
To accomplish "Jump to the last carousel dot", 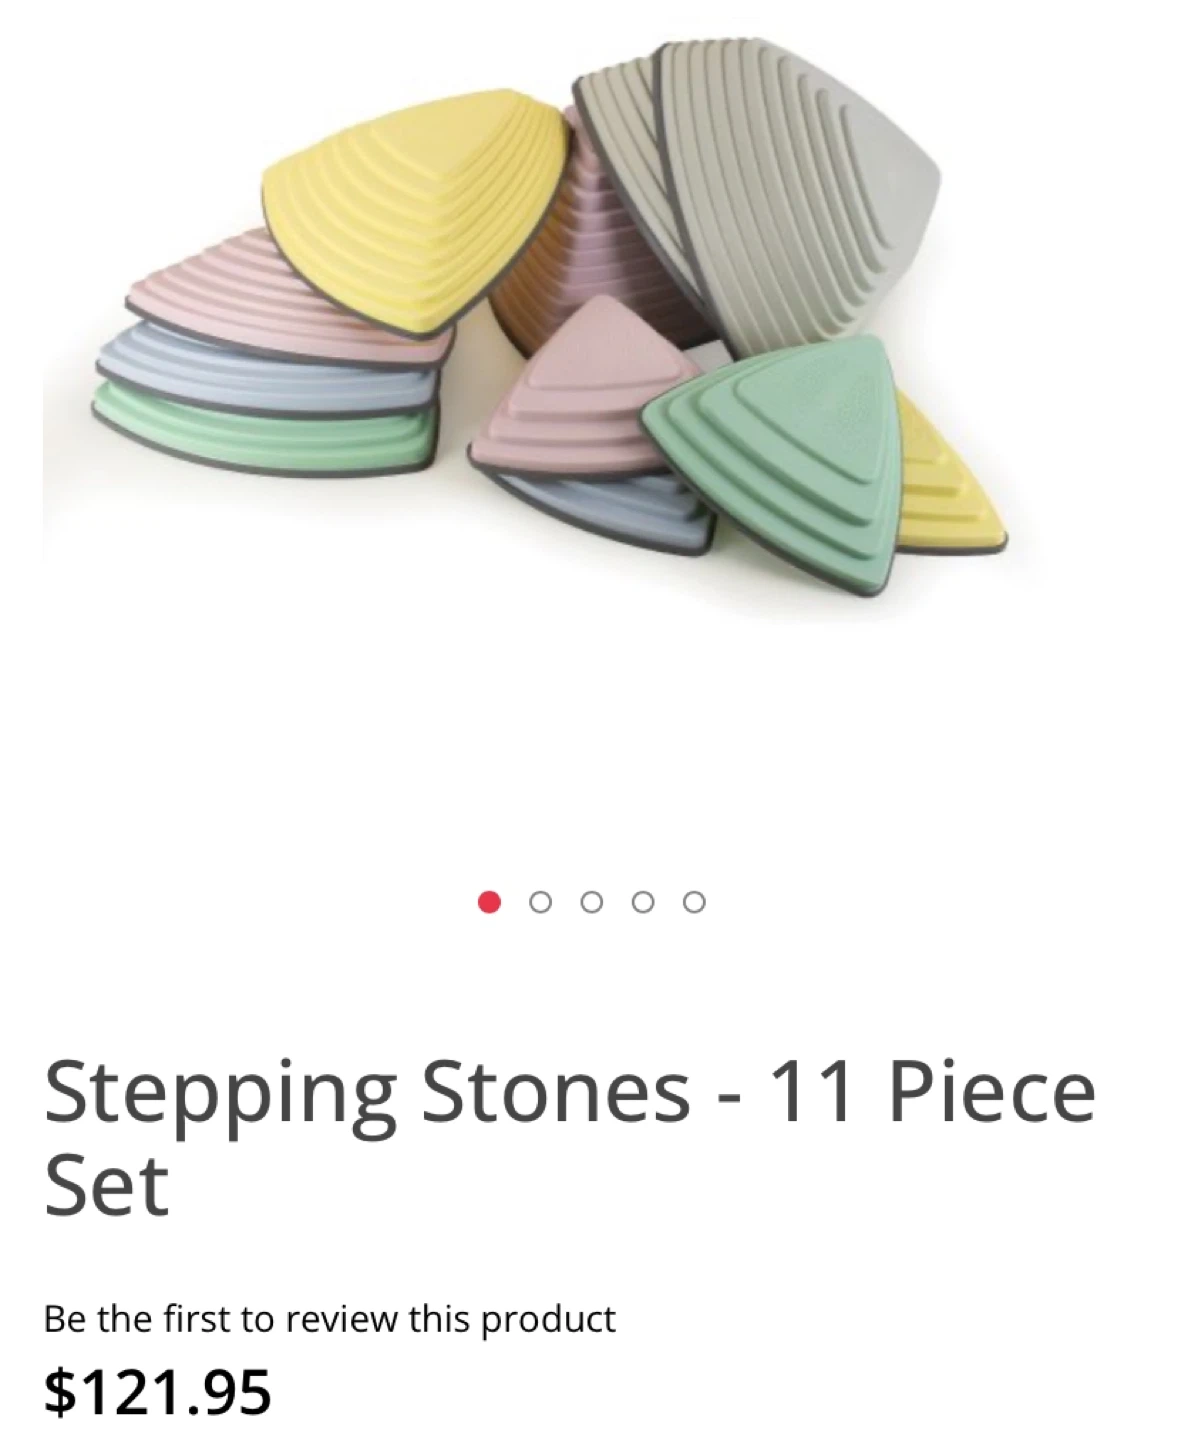I will tap(694, 902).
